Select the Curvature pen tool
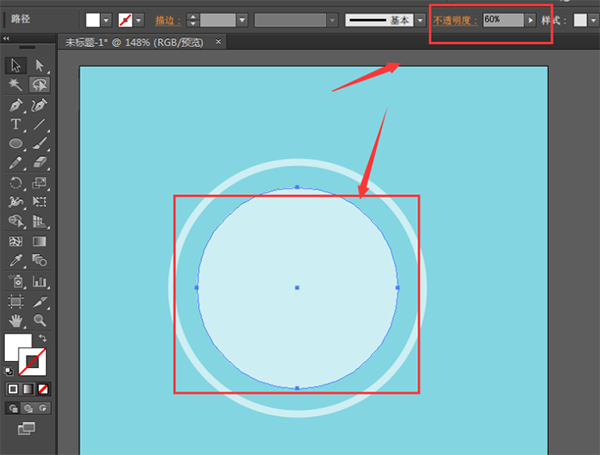The image size is (600, 455). click(x=39, y=105)
